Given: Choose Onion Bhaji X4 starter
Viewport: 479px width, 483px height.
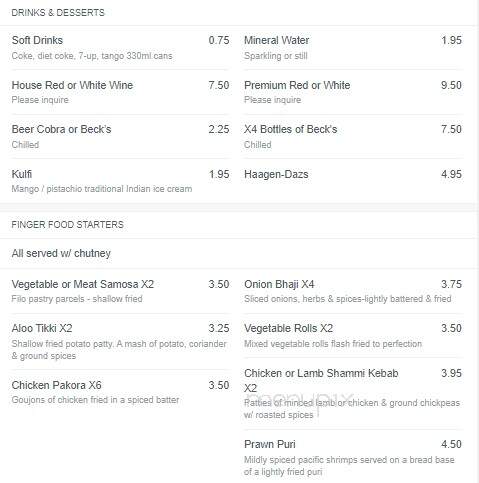Looking at the screenshot, I should point(353,291).
